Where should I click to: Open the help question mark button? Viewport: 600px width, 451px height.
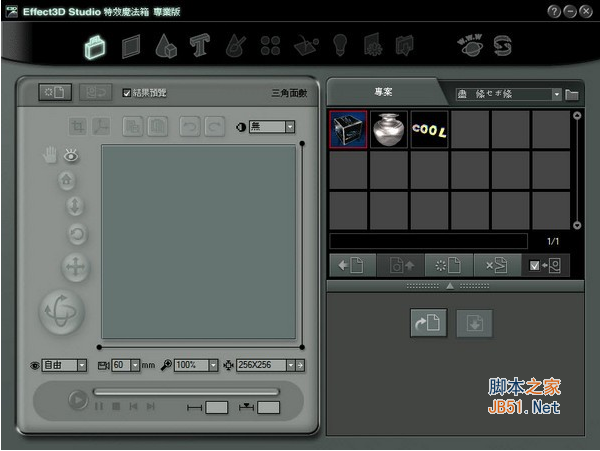click(x=554, y=12)
